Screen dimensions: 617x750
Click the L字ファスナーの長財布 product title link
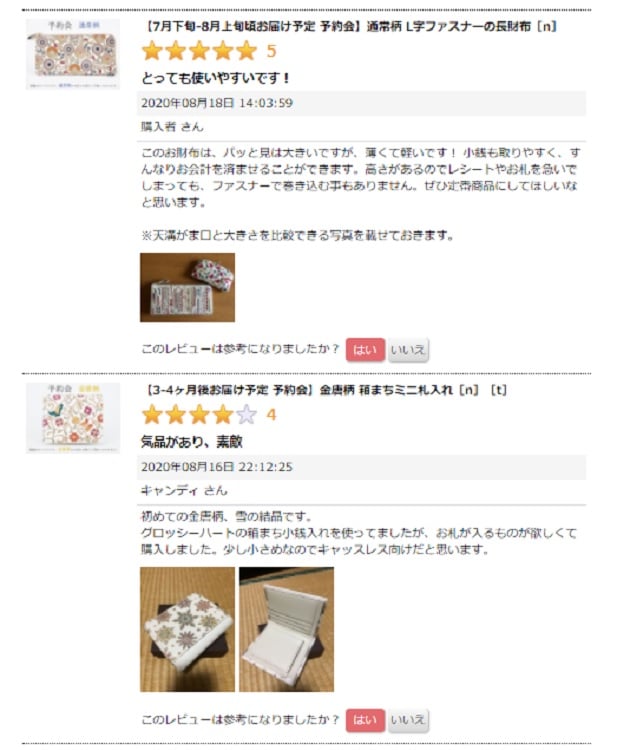[x=350, y=26]
